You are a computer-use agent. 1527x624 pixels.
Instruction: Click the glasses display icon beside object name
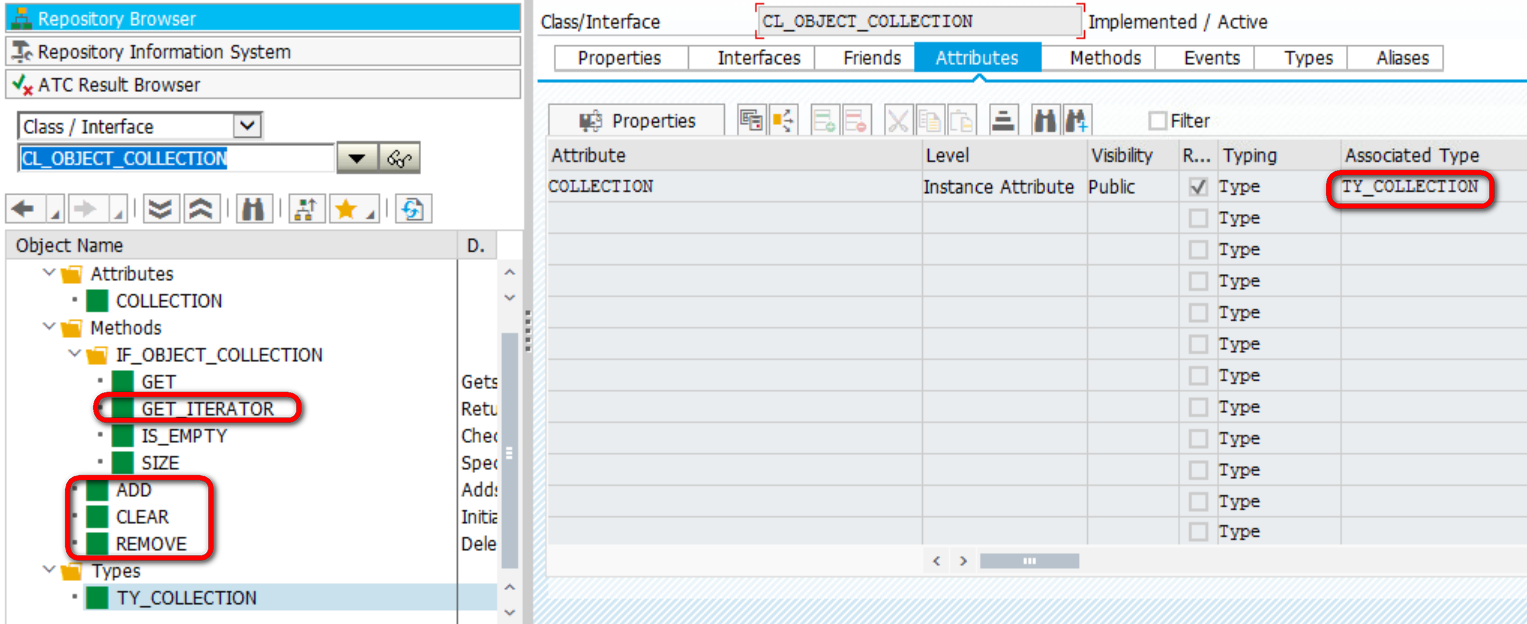(400, 158)
